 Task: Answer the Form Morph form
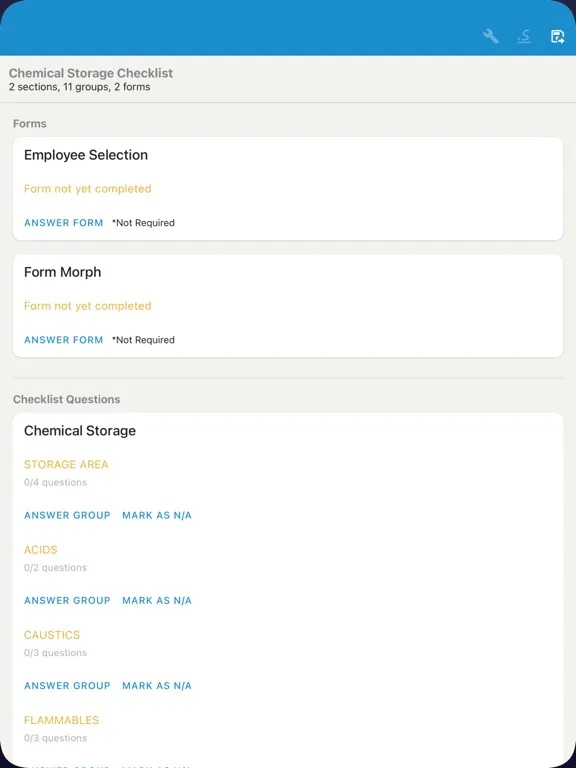64,340
